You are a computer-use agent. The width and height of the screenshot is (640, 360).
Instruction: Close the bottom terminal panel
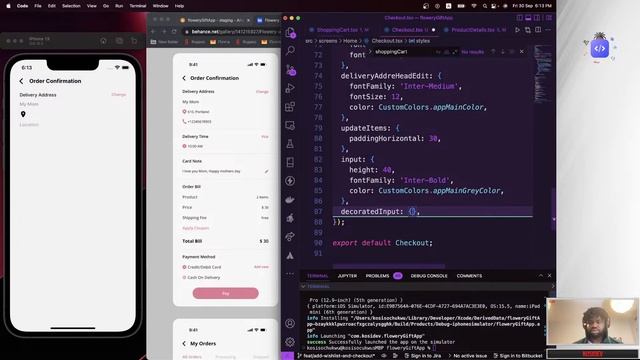click(549, 276)
